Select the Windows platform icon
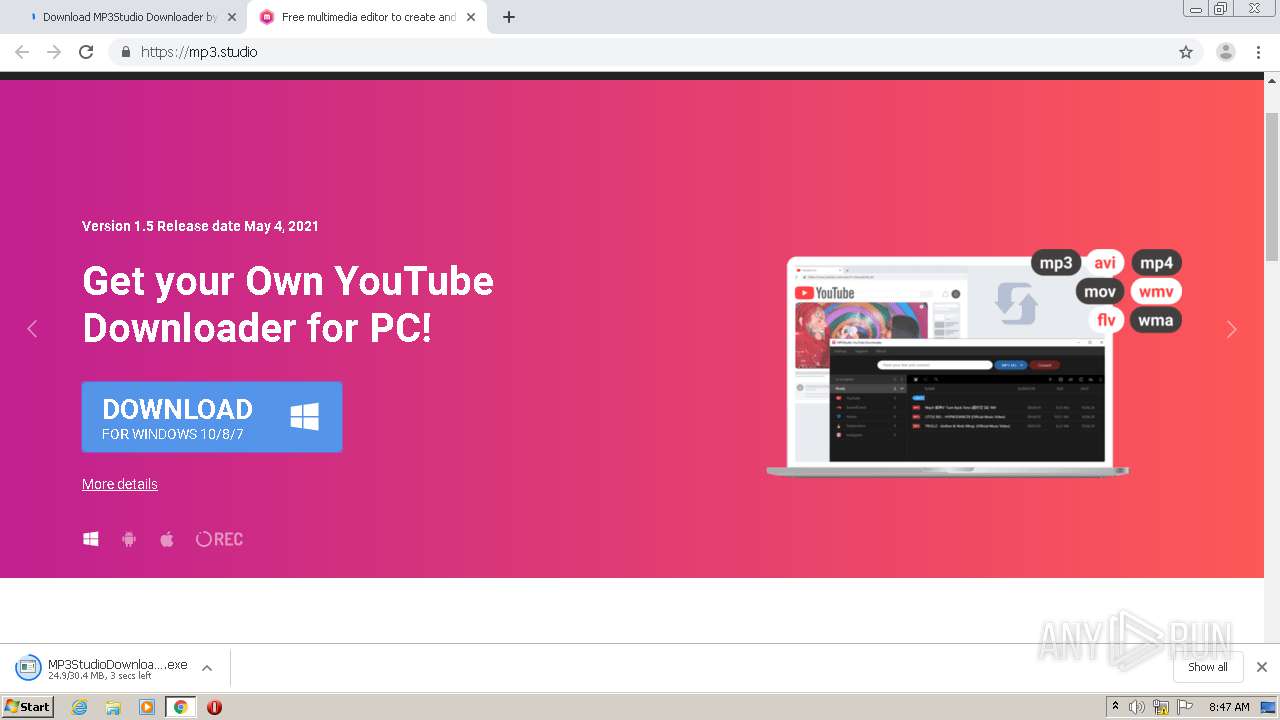 91,539
